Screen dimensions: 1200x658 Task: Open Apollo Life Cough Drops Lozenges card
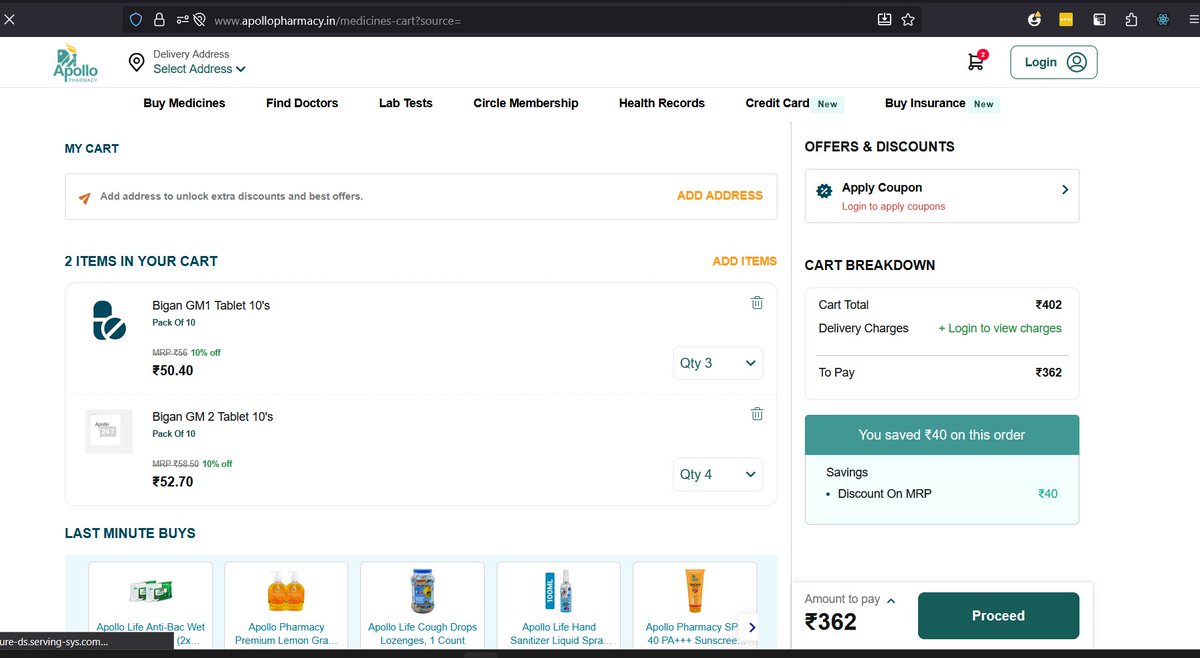pyautogui.click(x=423, y=605)
